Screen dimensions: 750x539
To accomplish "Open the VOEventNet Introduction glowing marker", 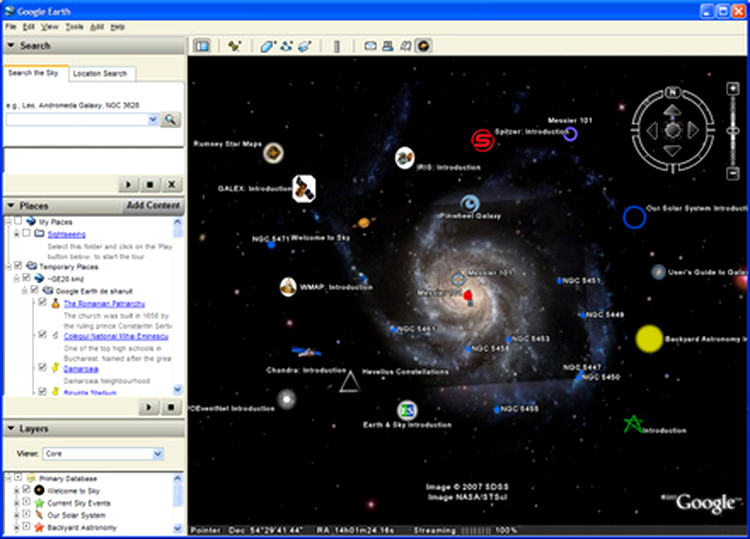I will [x=287, y=399].
